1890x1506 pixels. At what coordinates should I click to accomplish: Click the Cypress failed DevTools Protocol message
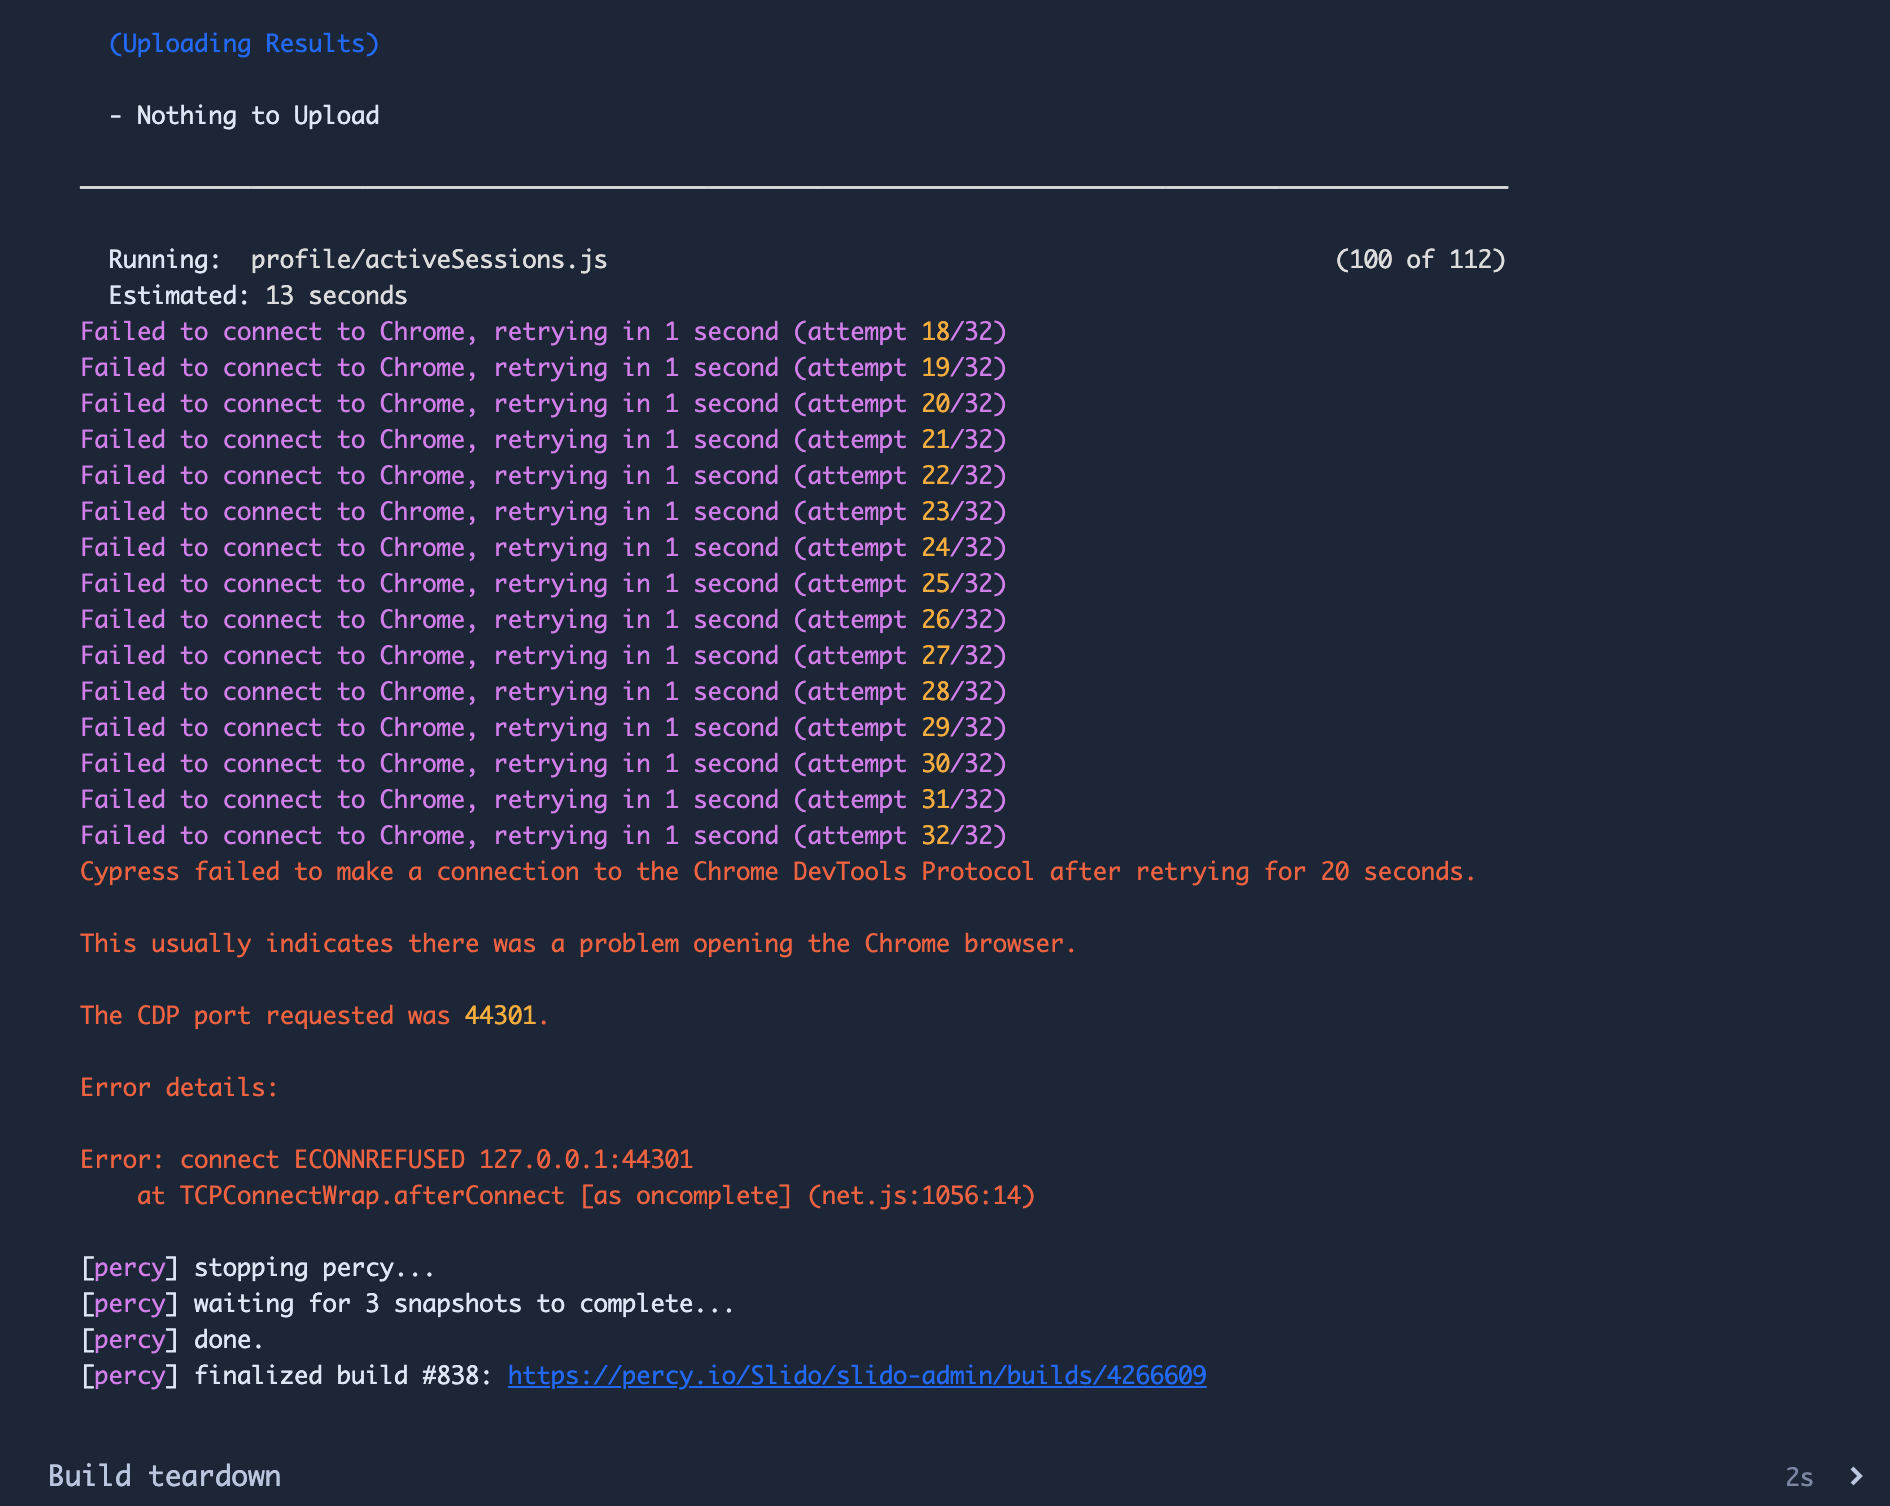(778, 872)
